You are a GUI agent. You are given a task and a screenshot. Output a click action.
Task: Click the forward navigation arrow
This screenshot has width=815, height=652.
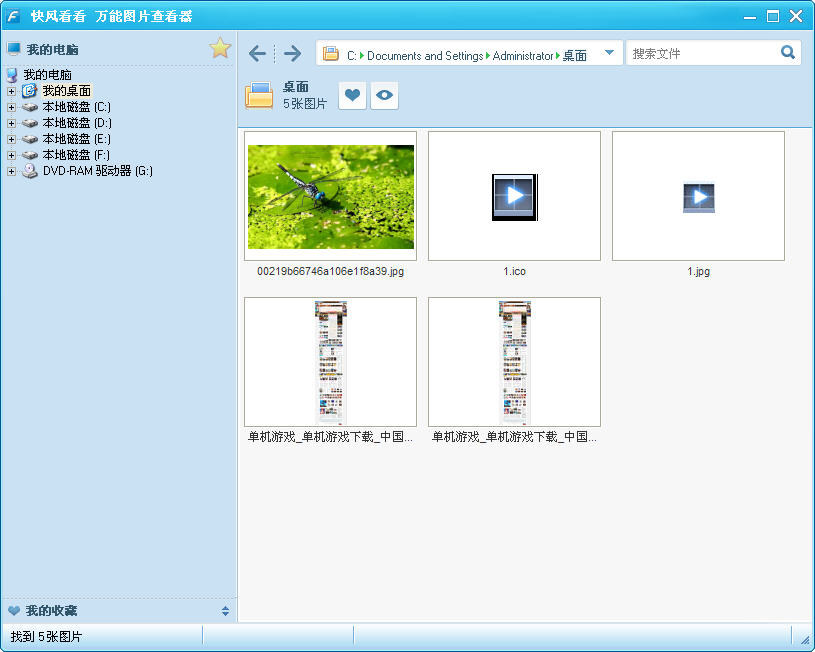(x=293, y=53)
